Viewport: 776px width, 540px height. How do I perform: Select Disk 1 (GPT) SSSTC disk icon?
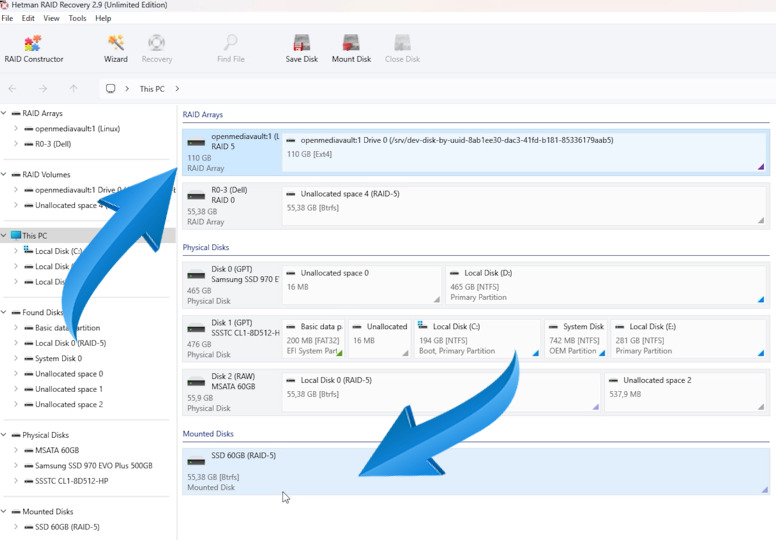(196, 329)
